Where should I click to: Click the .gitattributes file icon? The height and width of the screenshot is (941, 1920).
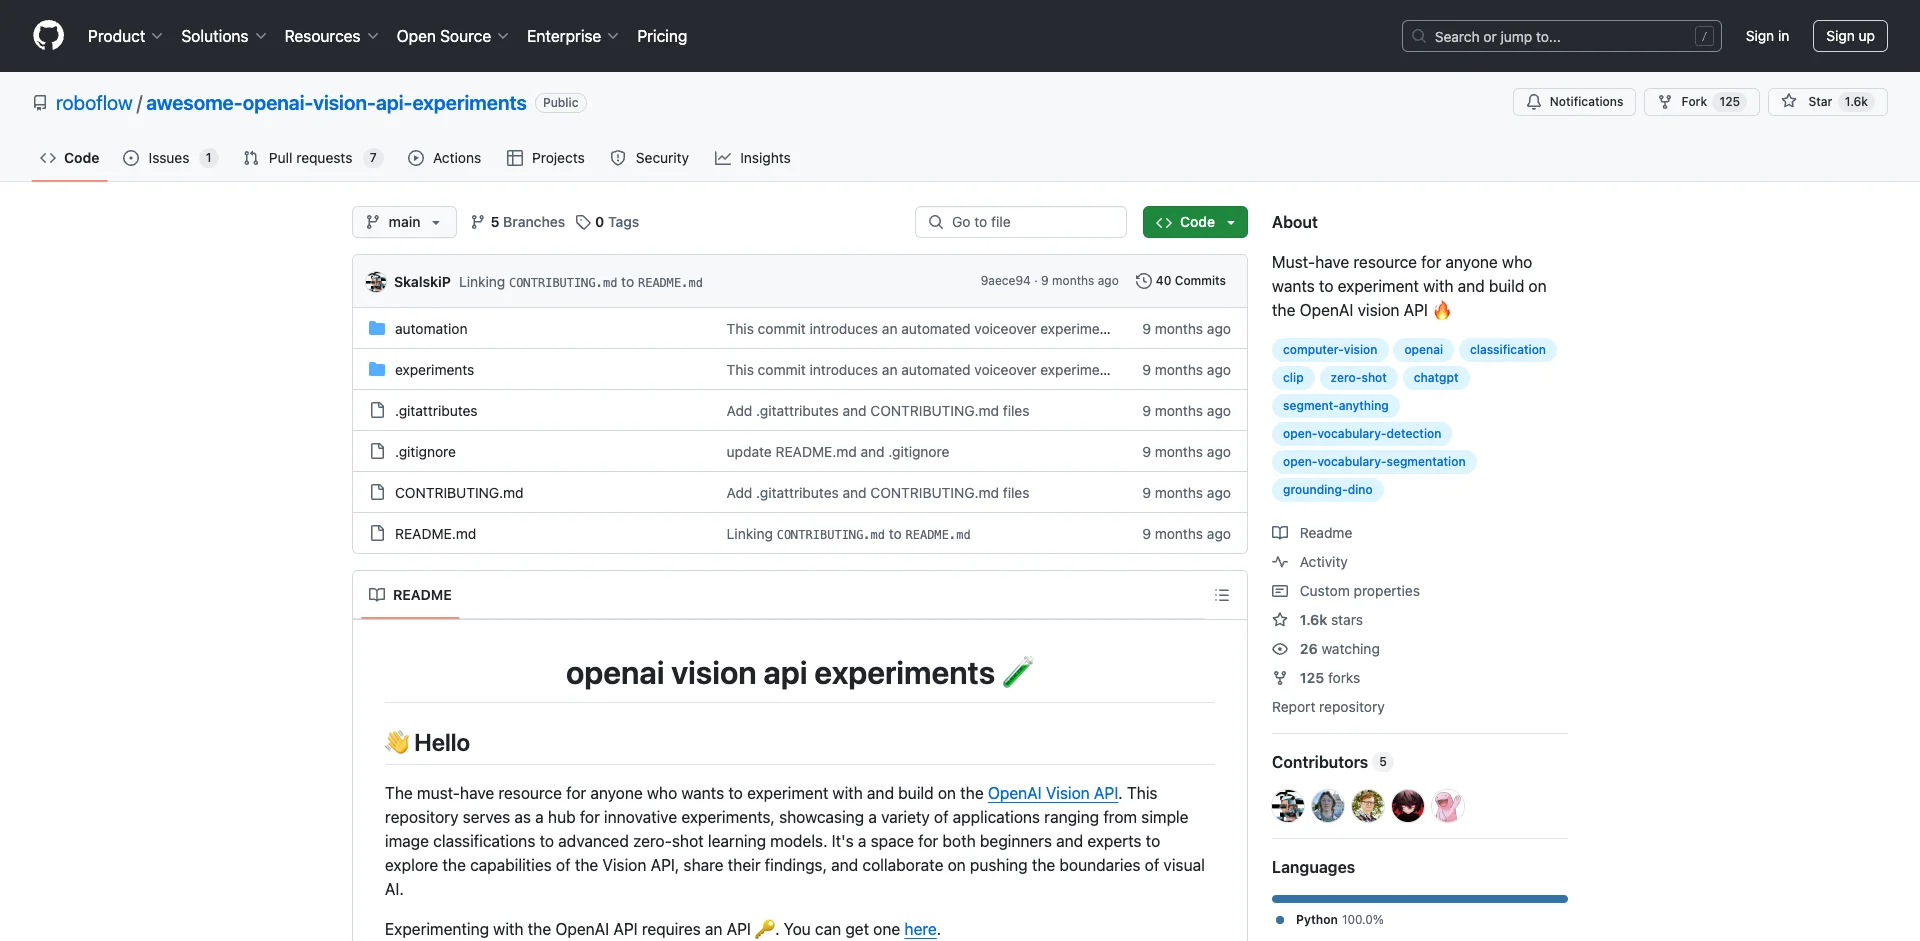tap(377, 410)
